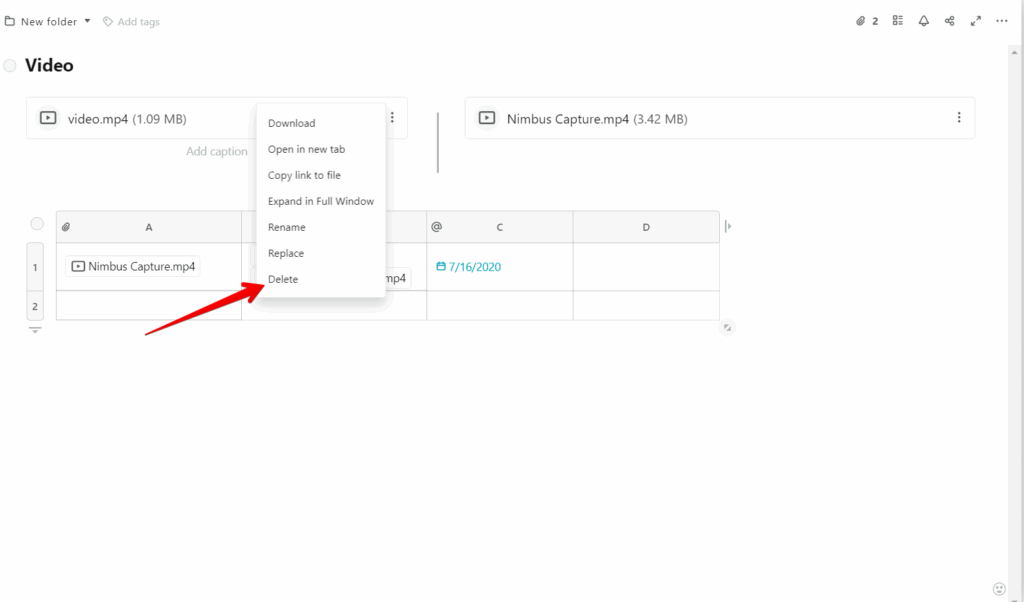Toggle the table select-all circle
The image size is (1024, 602).
[x=37, y=224]
